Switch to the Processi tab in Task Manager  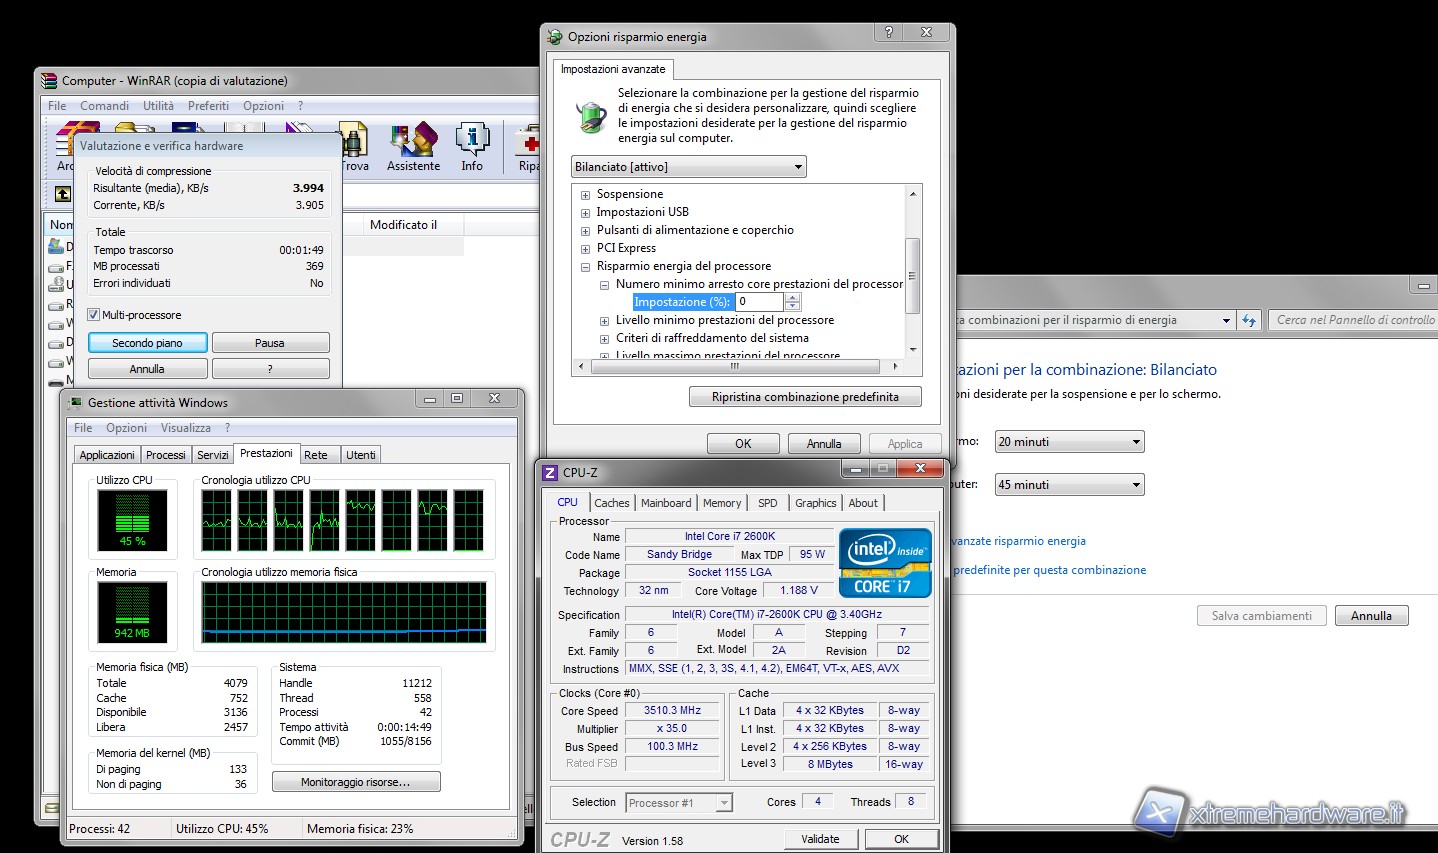[x=166, y=455]
